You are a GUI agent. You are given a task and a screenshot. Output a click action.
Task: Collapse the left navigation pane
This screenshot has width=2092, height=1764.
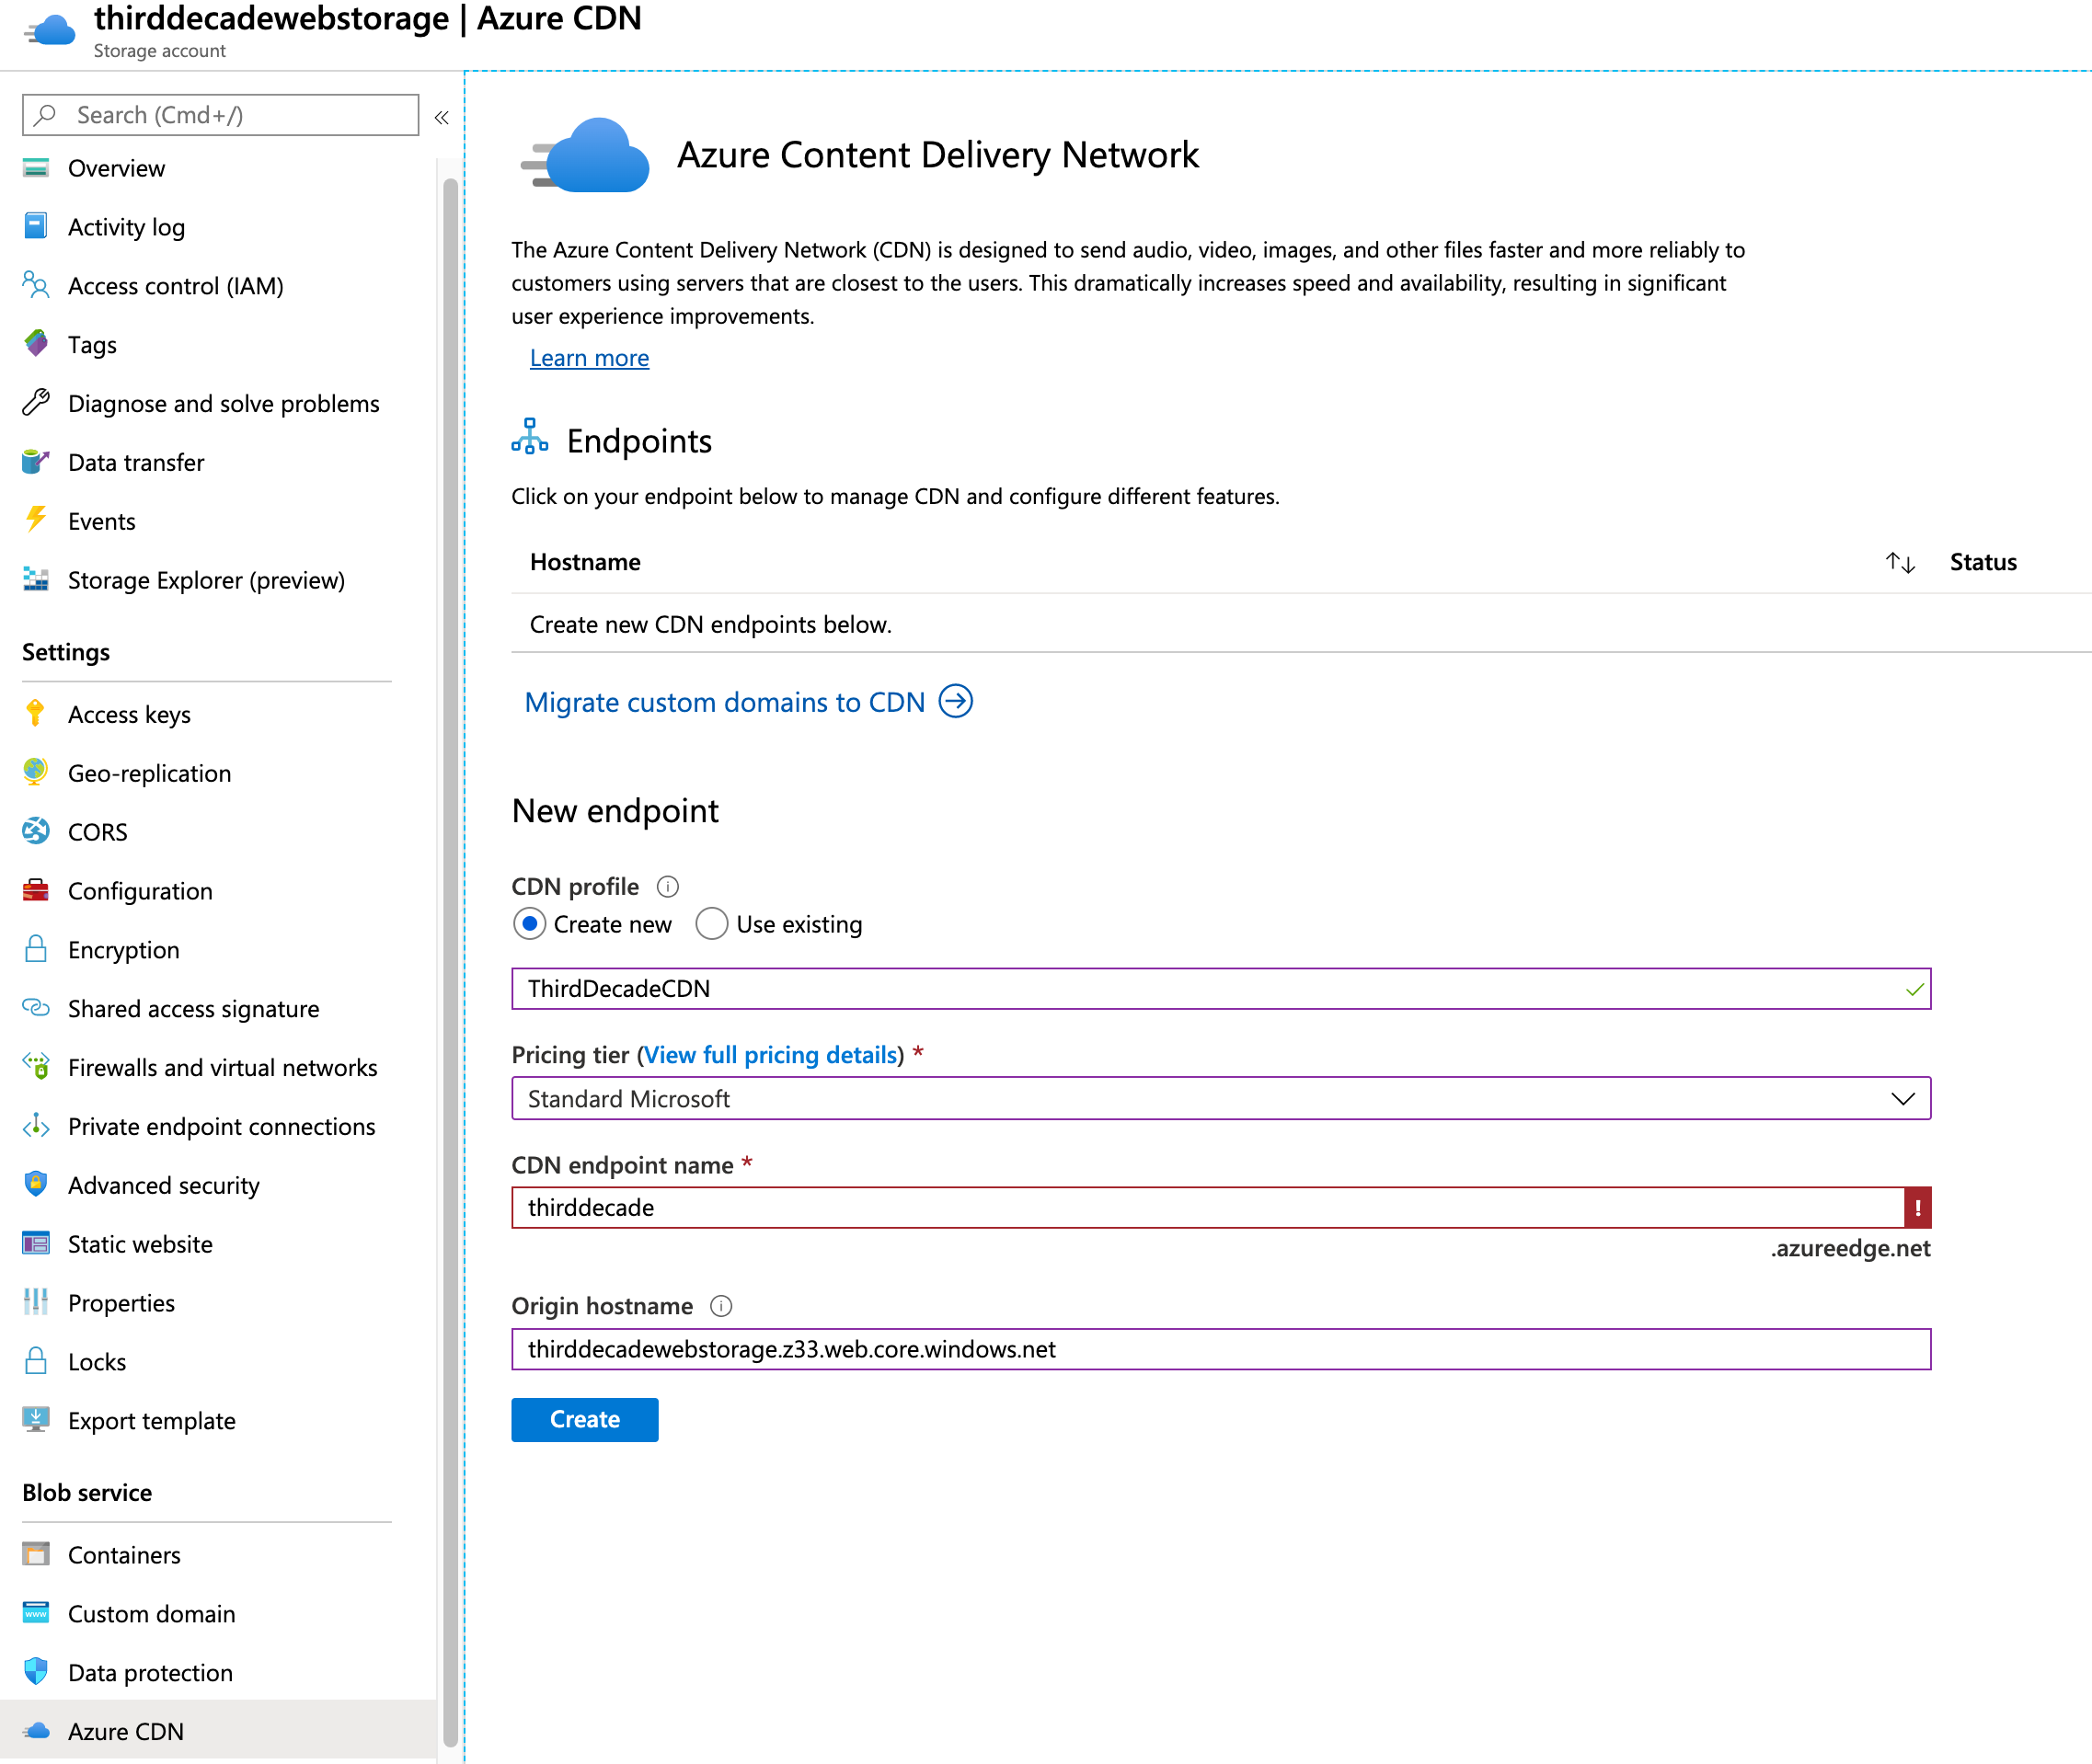[x=441, y=117]
